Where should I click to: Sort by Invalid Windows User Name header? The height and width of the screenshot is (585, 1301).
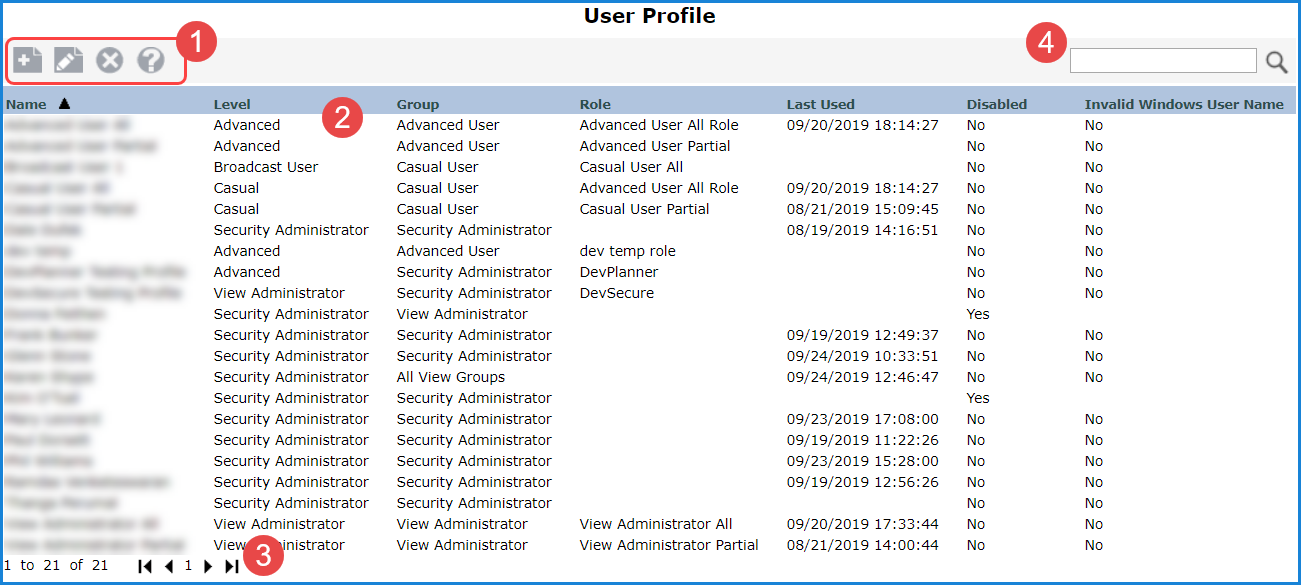click(1184, 104)
